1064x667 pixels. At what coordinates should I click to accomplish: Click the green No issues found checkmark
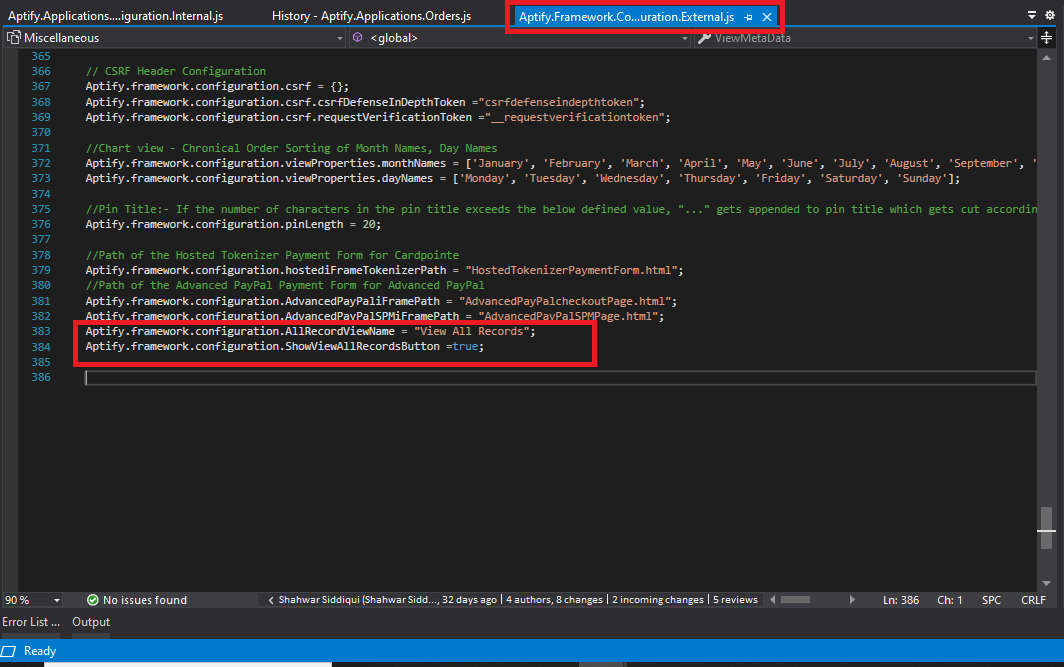pos(93,600)
